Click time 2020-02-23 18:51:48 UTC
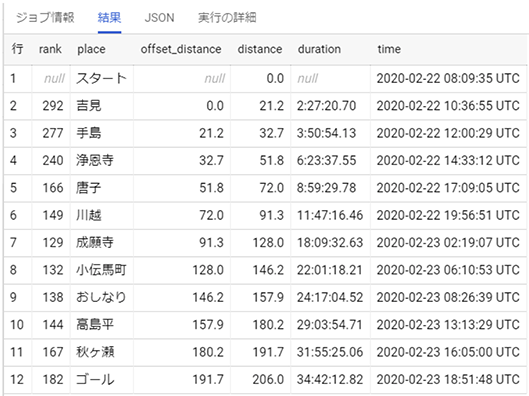Viewport: 529px width, 396px height. 448,379
